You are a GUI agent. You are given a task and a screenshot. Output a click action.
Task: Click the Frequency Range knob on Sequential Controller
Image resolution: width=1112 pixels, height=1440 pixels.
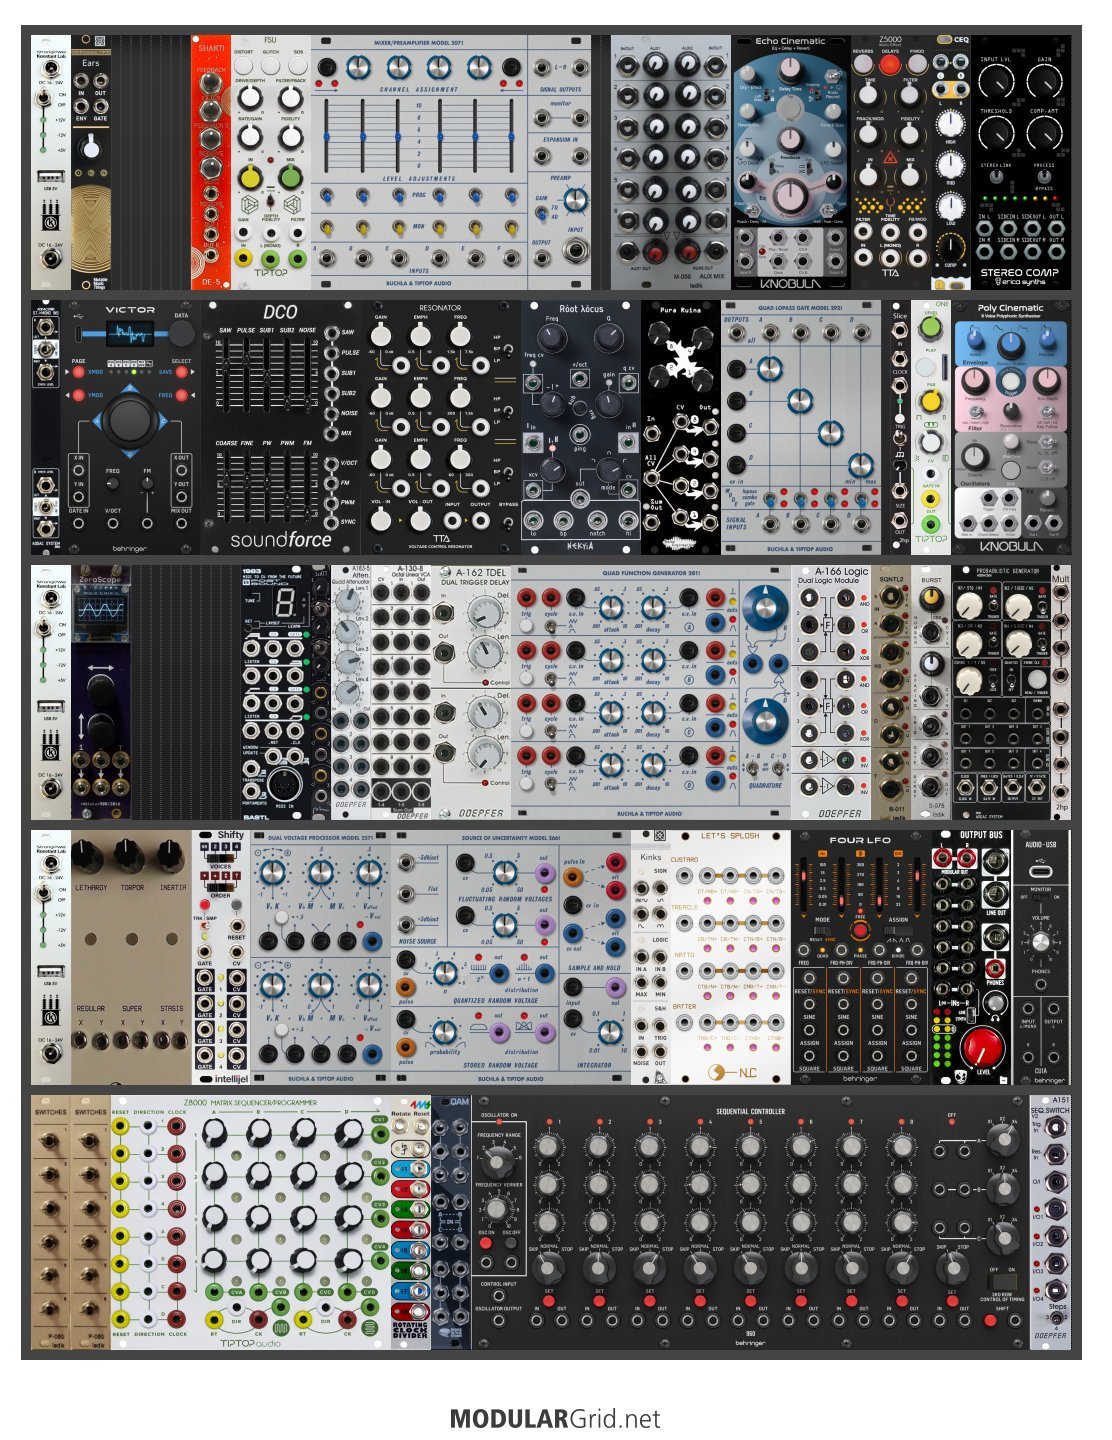click(x=498, y=1161)
